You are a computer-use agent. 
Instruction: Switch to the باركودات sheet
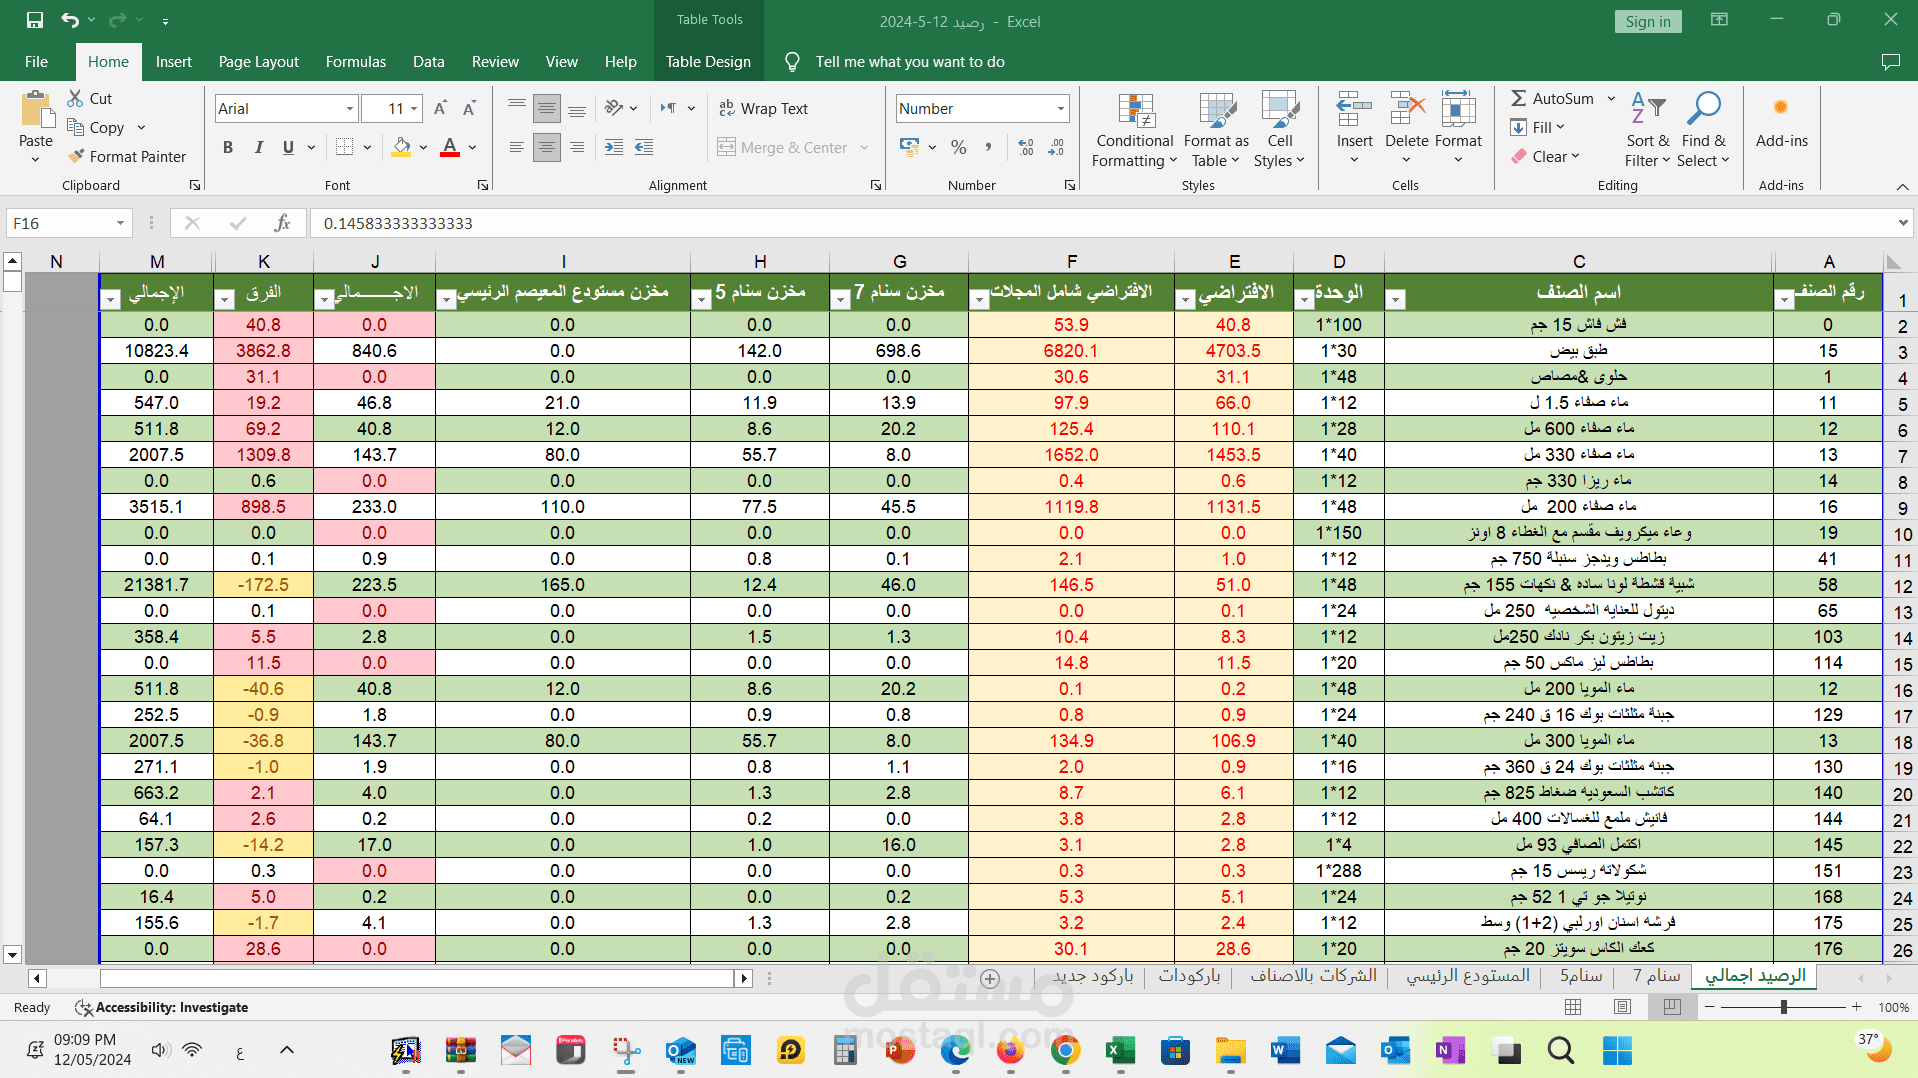[x=1189, y=975]
